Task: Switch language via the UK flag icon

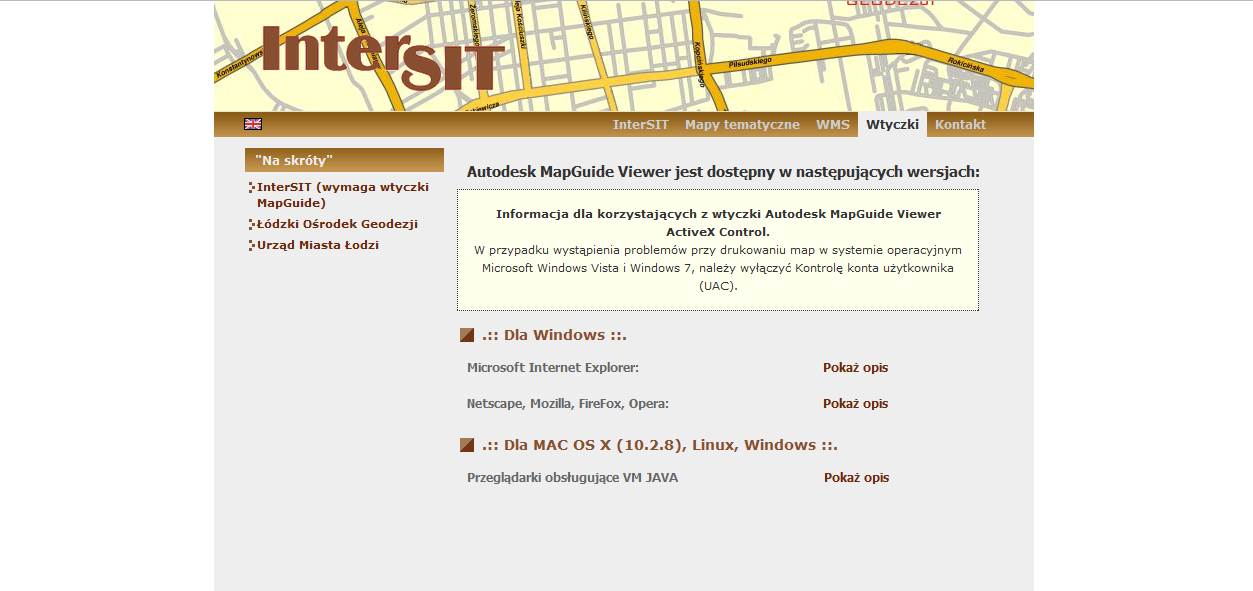Action: coord(253,124)
